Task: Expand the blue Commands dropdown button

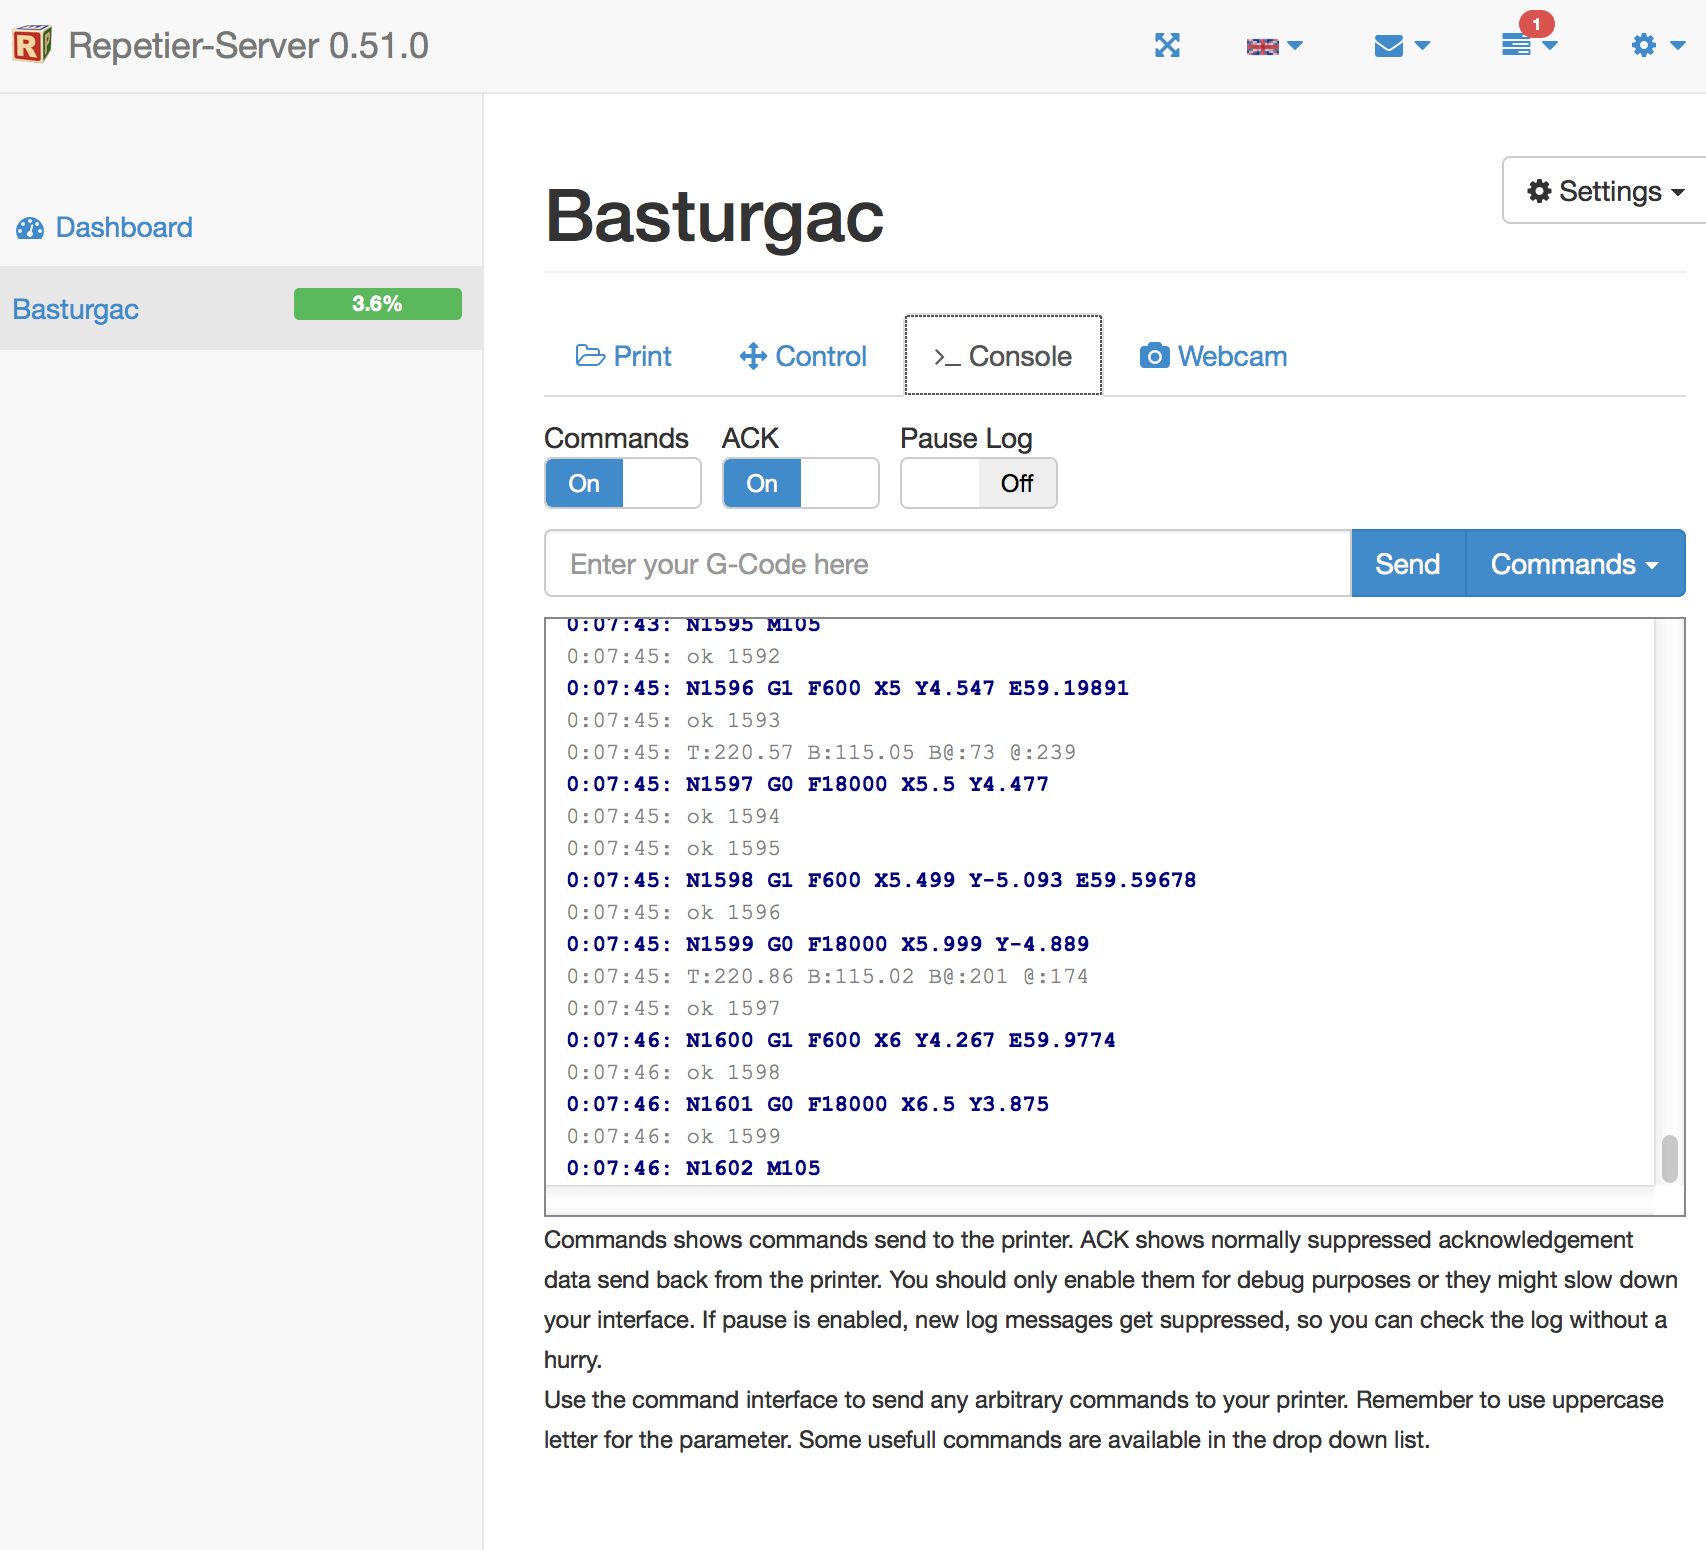Action: [x=1574, y=564]
